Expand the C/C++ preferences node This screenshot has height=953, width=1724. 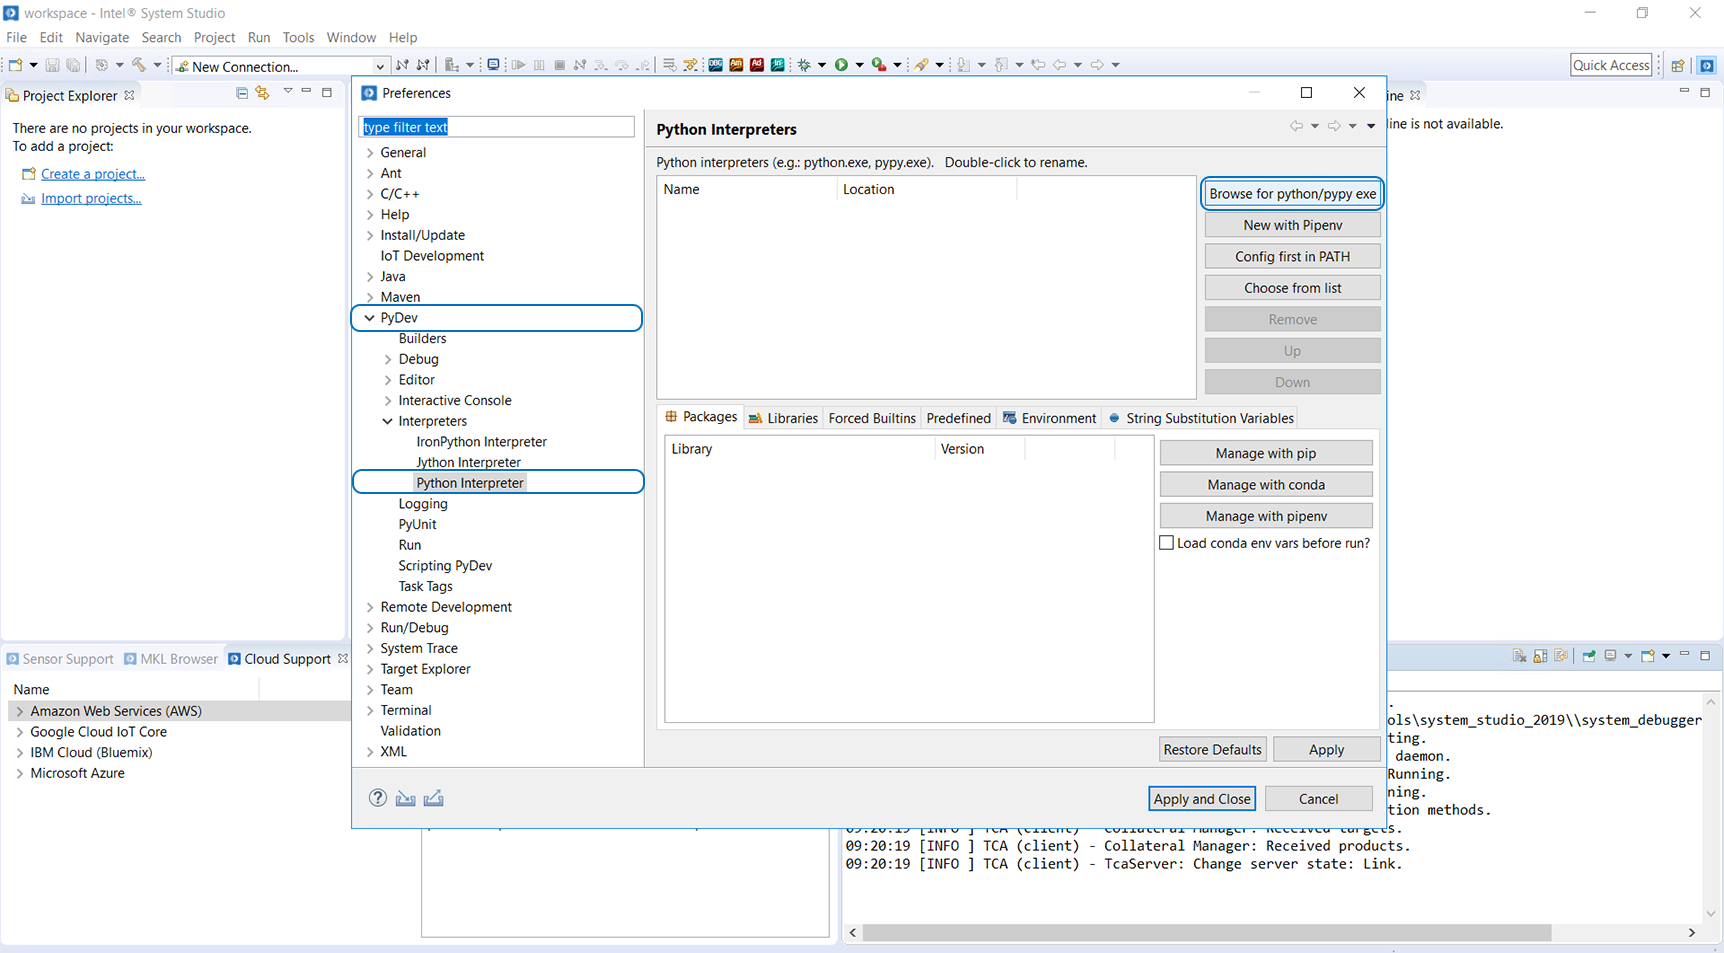[370, 194]
